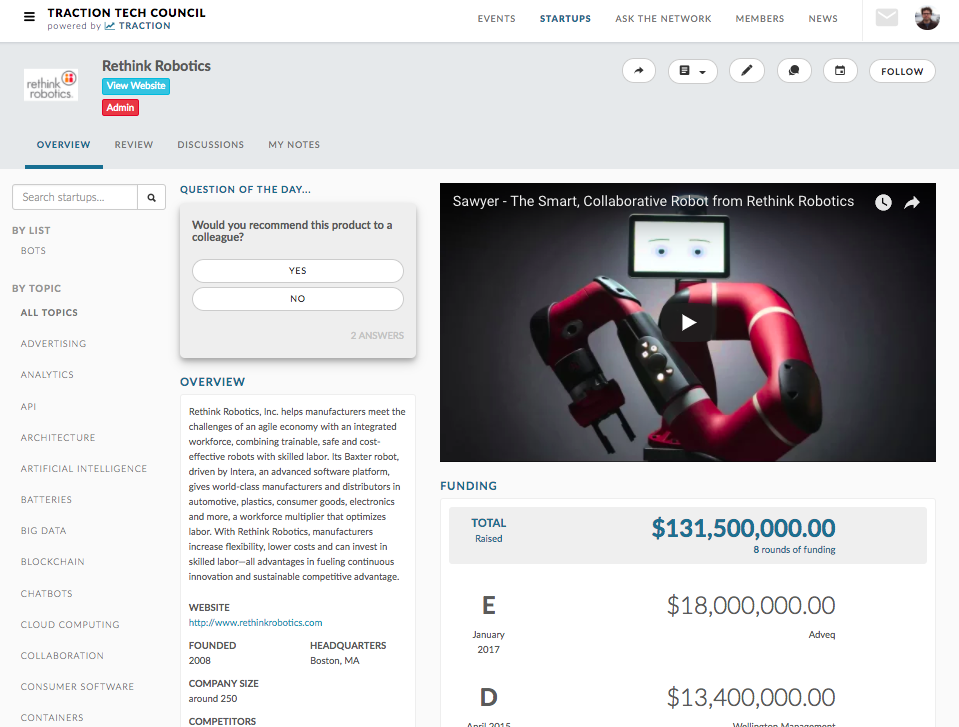Answer YES to the question
Image resolution: width=959 pixels, height=727 pixels.
[298, 271]
